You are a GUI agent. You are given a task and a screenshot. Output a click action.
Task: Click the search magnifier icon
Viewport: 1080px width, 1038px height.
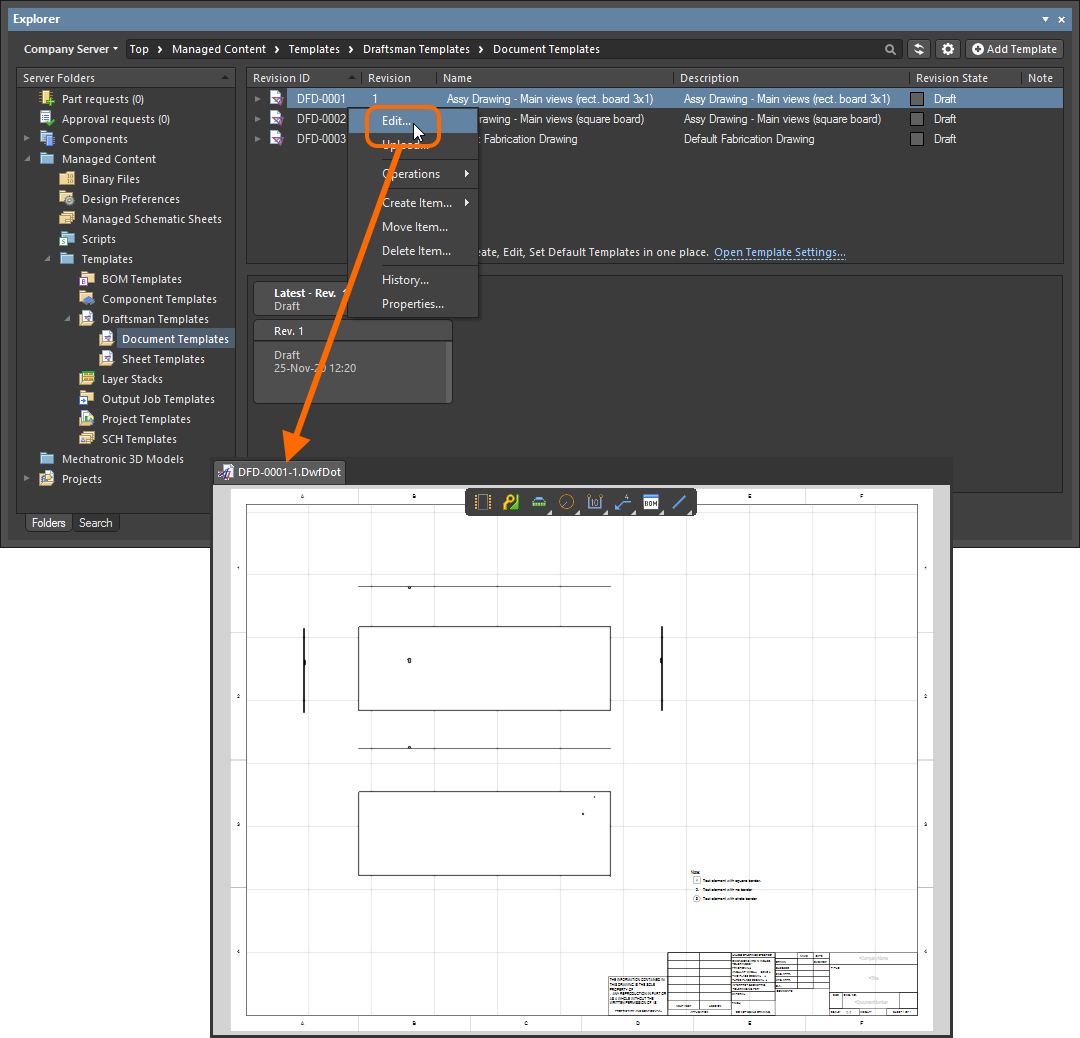pyautogui.click(x=890, y=49)
